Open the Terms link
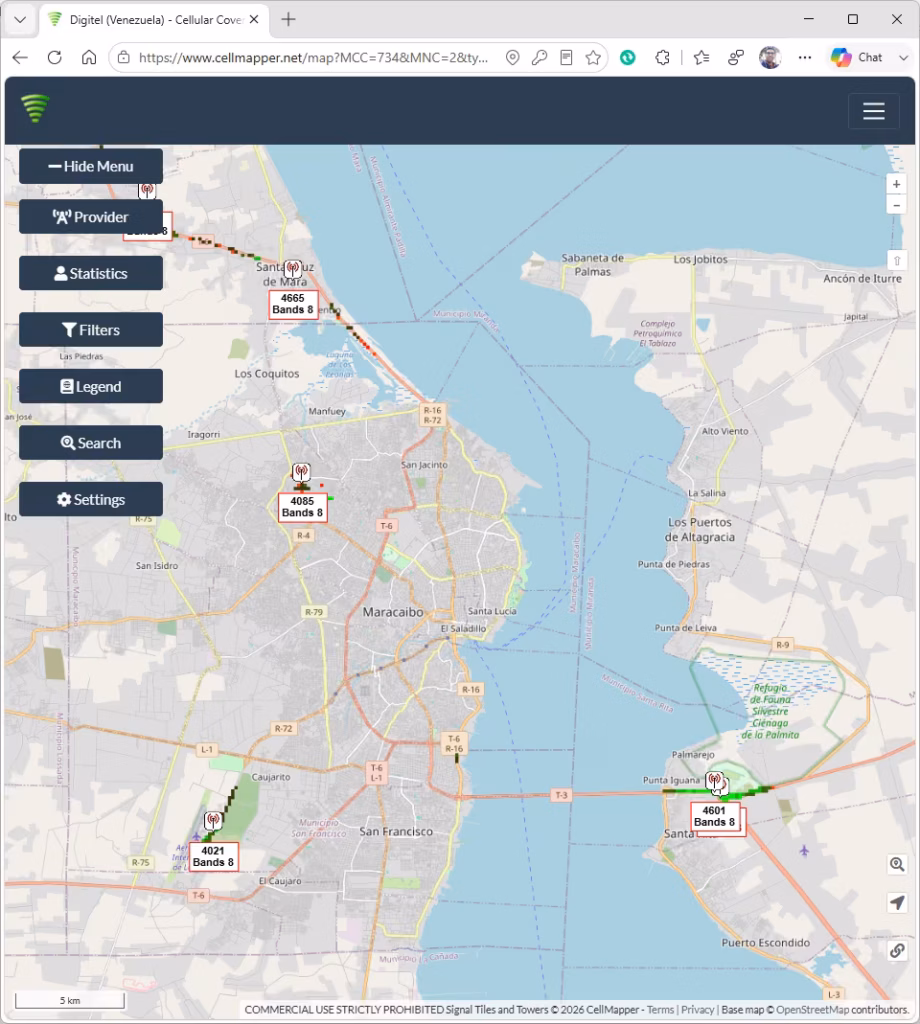 pyautogui.click(x=660, y=1010)
